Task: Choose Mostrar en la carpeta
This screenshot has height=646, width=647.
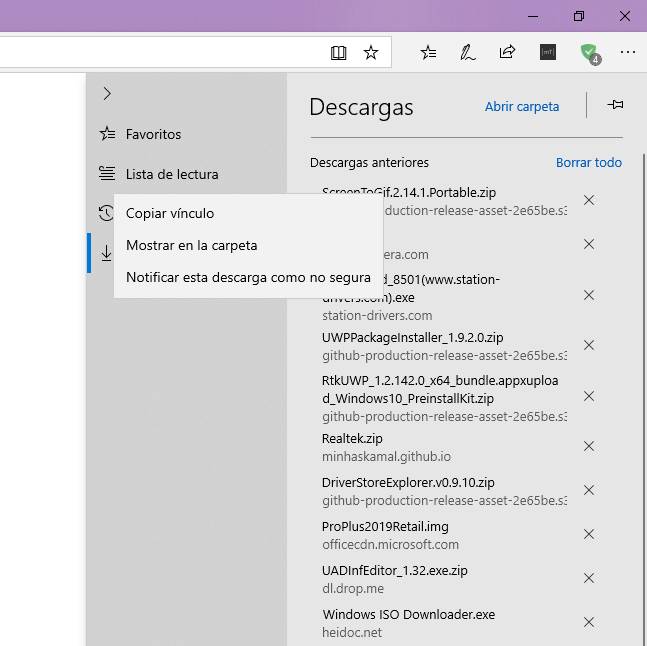Action: point(191,245)
